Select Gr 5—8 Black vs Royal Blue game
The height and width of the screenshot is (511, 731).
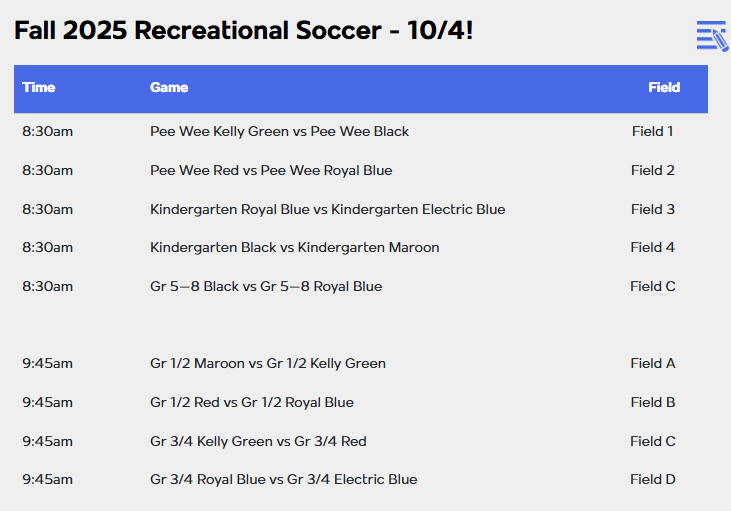tap(266, 286)
